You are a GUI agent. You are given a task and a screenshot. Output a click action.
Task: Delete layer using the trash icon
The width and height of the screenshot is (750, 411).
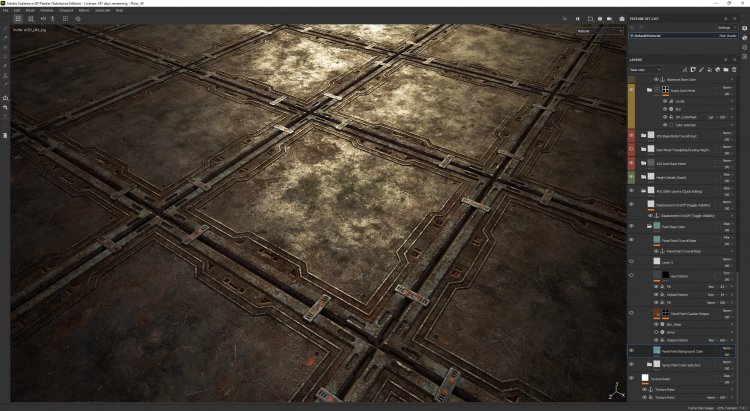click(734, 70)
